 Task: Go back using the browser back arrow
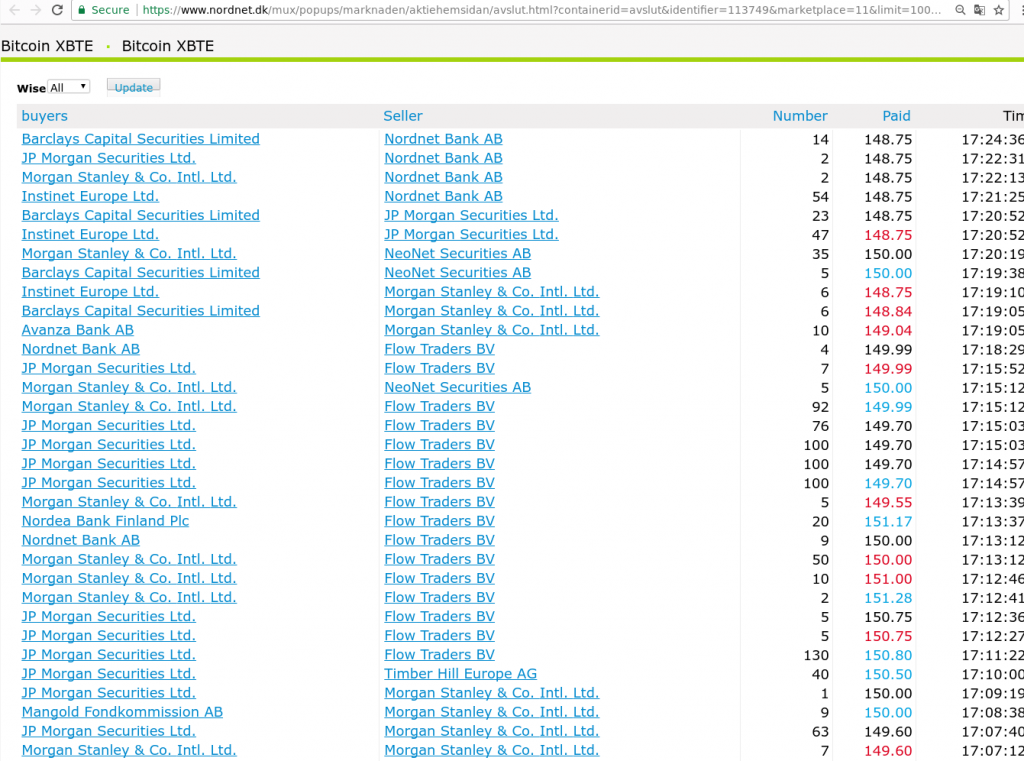pos(14,10)
